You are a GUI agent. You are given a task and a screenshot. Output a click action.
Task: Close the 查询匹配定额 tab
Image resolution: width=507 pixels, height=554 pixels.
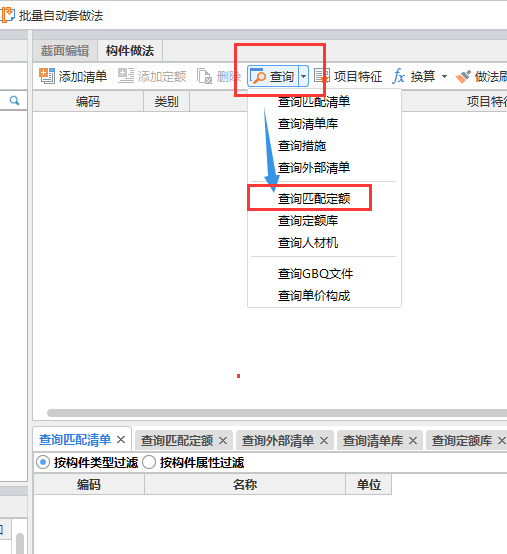coord(223,441)
